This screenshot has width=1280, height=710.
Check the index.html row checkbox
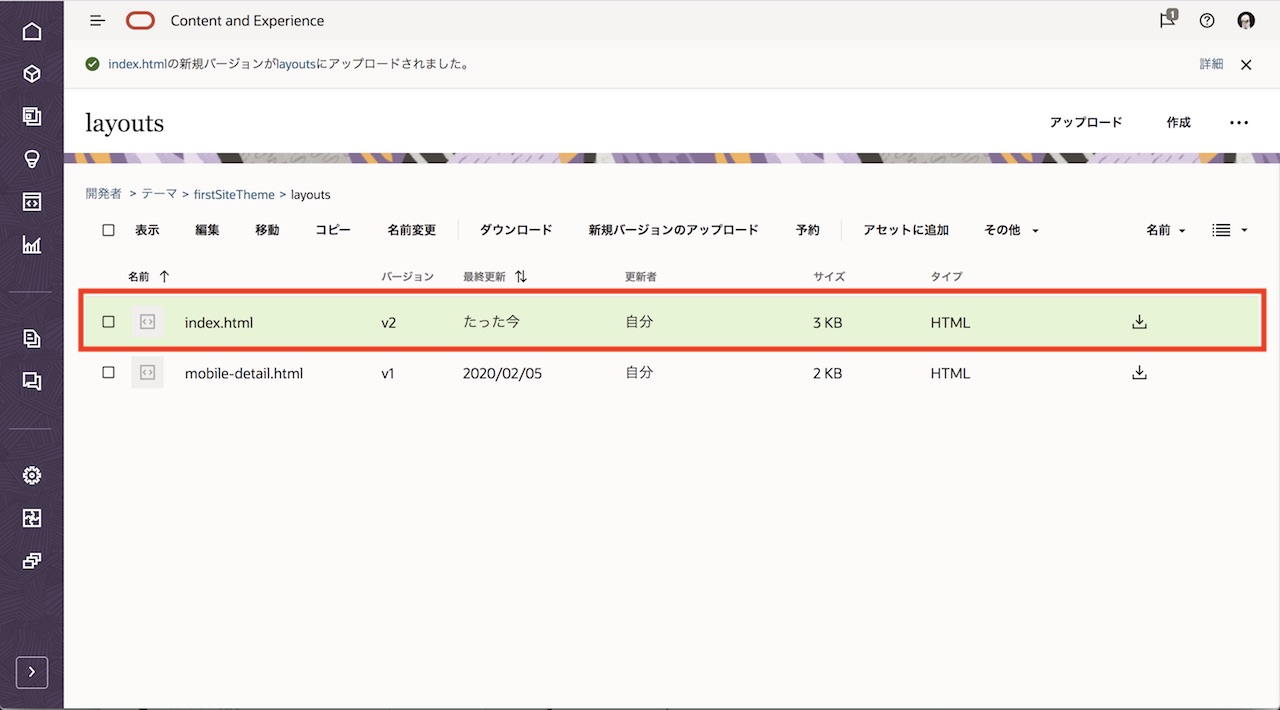[x=109, y=322]
